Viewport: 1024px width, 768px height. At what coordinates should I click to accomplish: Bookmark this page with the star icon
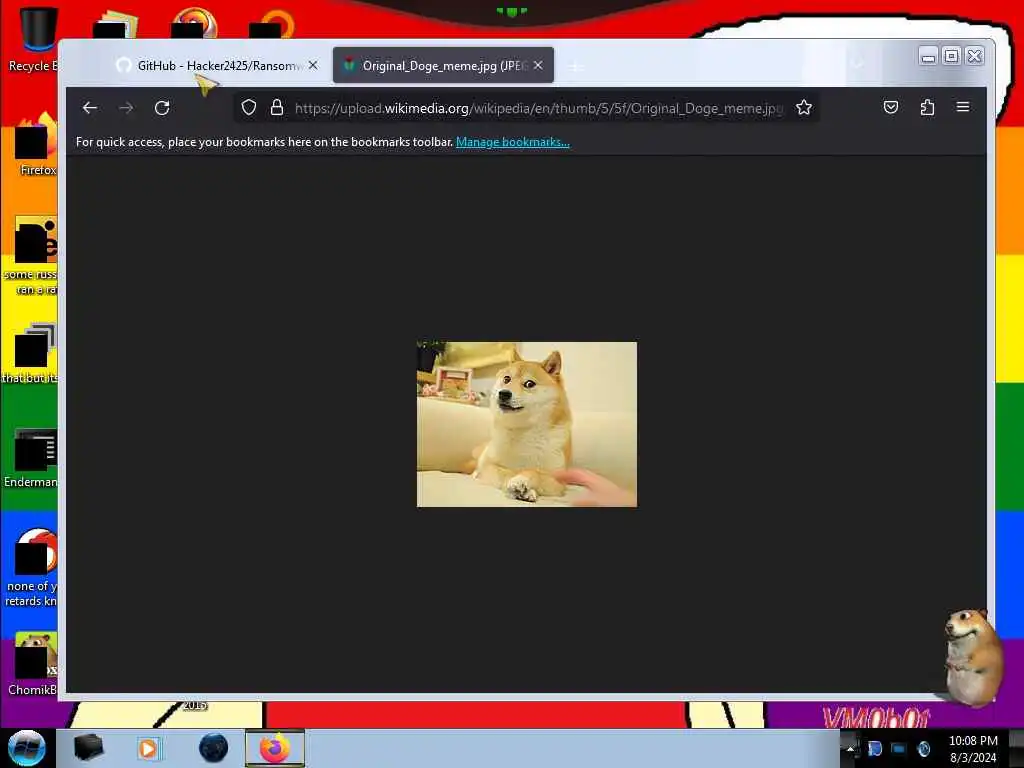[x=804, y=108]
